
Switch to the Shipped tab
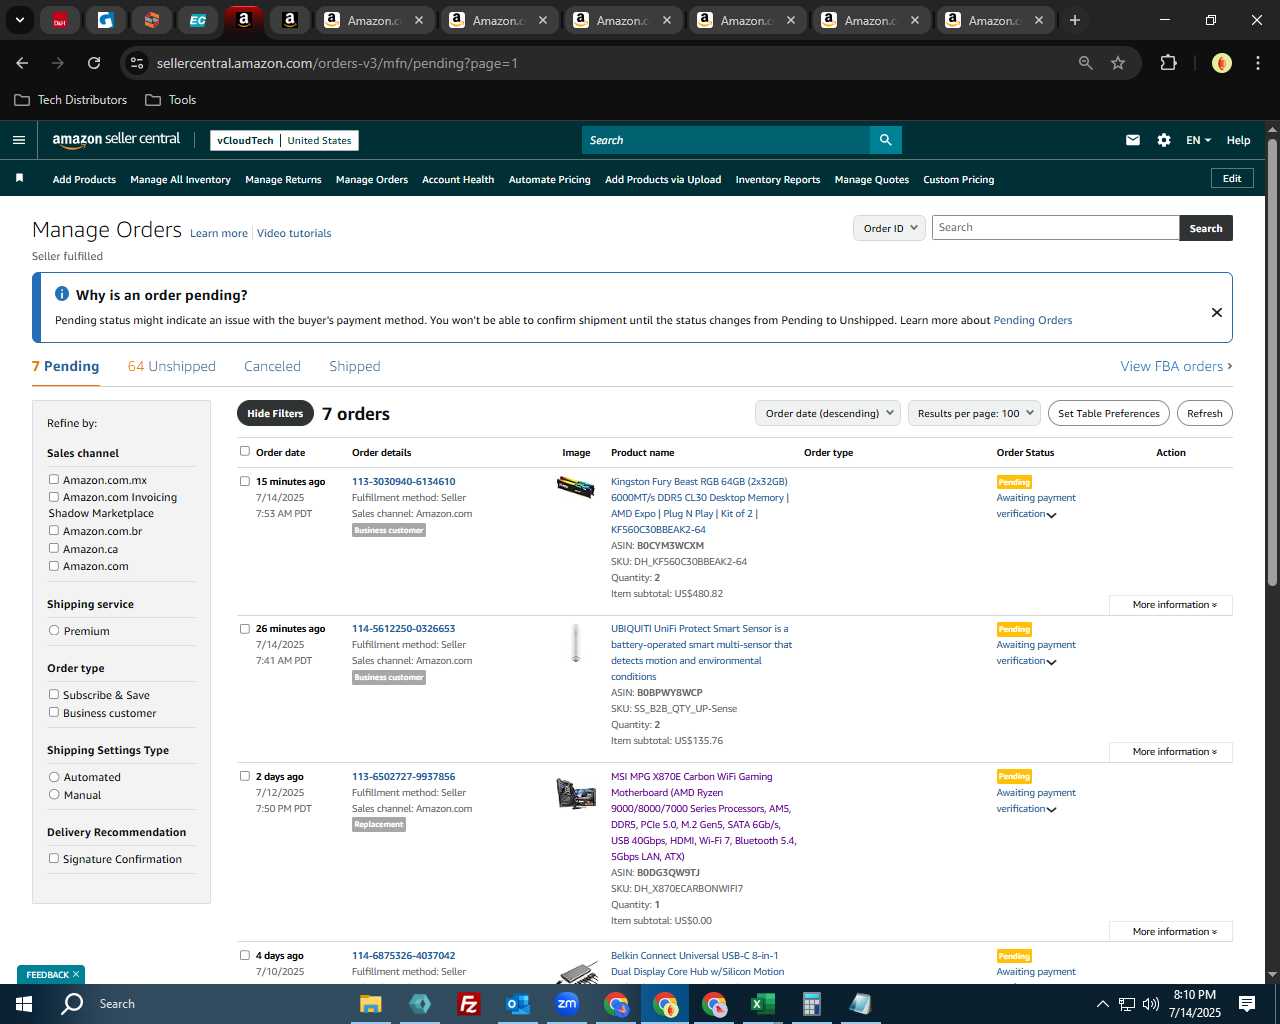pos(355,366)
